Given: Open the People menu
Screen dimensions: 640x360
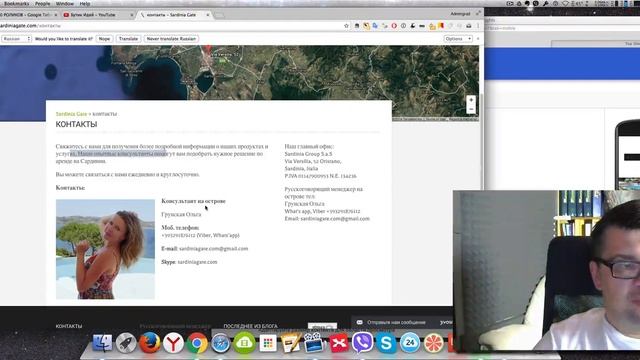Looking at the screenshot, I should (x=42, y=4).
